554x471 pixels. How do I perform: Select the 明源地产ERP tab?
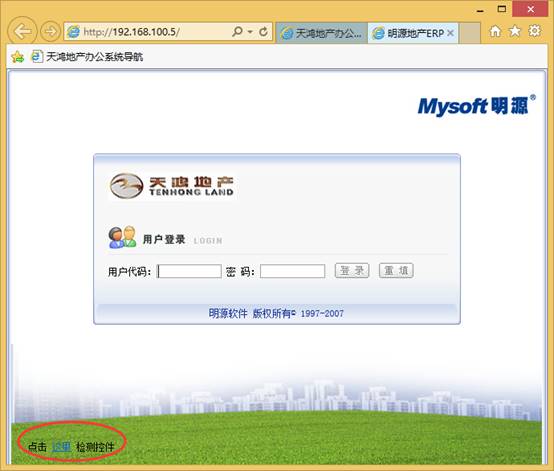click(409, 33)
